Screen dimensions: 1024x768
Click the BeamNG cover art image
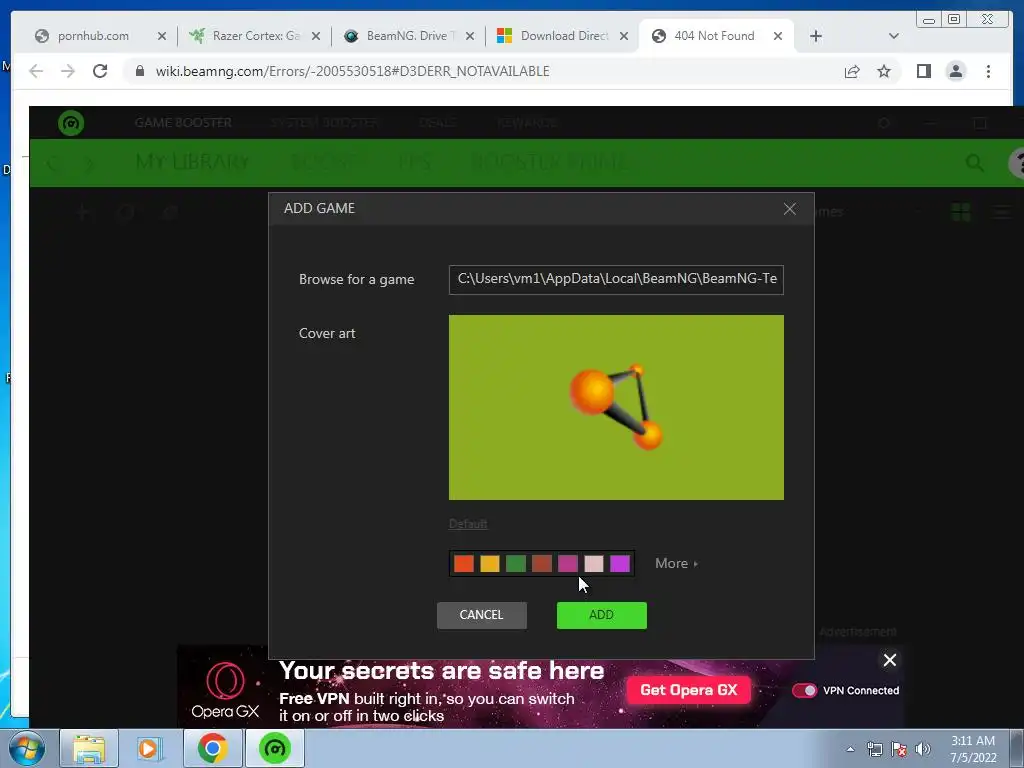[616, 408]
